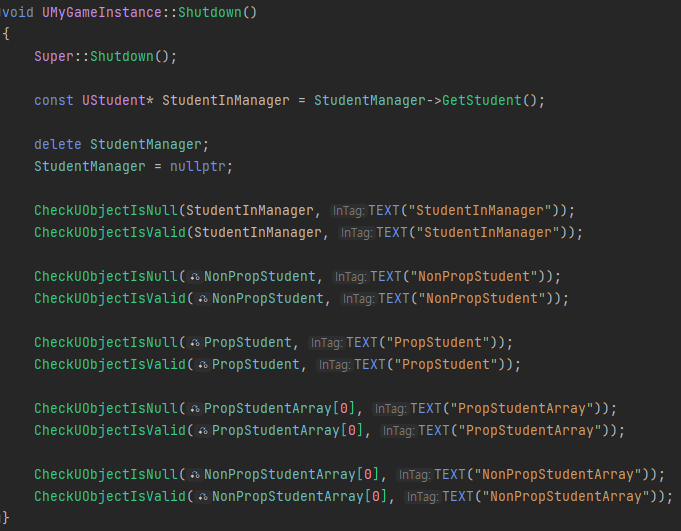The image size is (681, 531).
Task: Click the PropStudent argument of the CheckUObjectIsValid call
Action: click(x=255, y=365)
